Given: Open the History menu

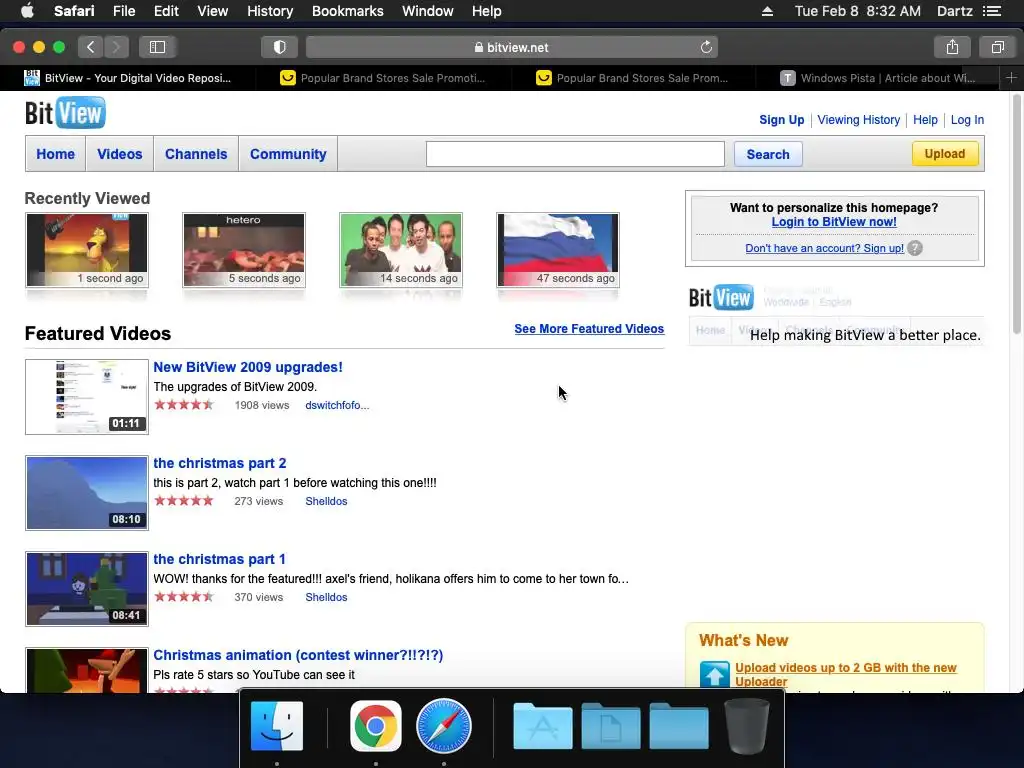Looking at the screenshot, I should 270,11.
